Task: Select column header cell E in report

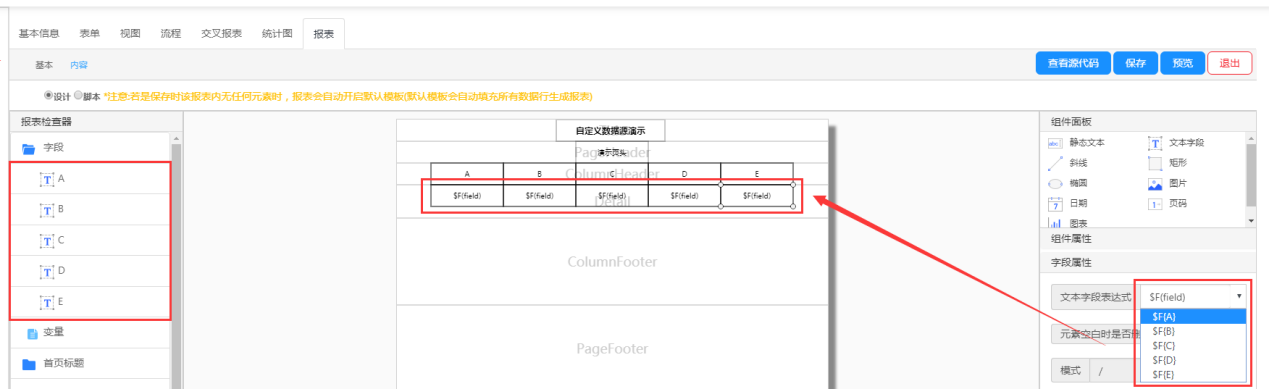Action: [x=757, y=173]
